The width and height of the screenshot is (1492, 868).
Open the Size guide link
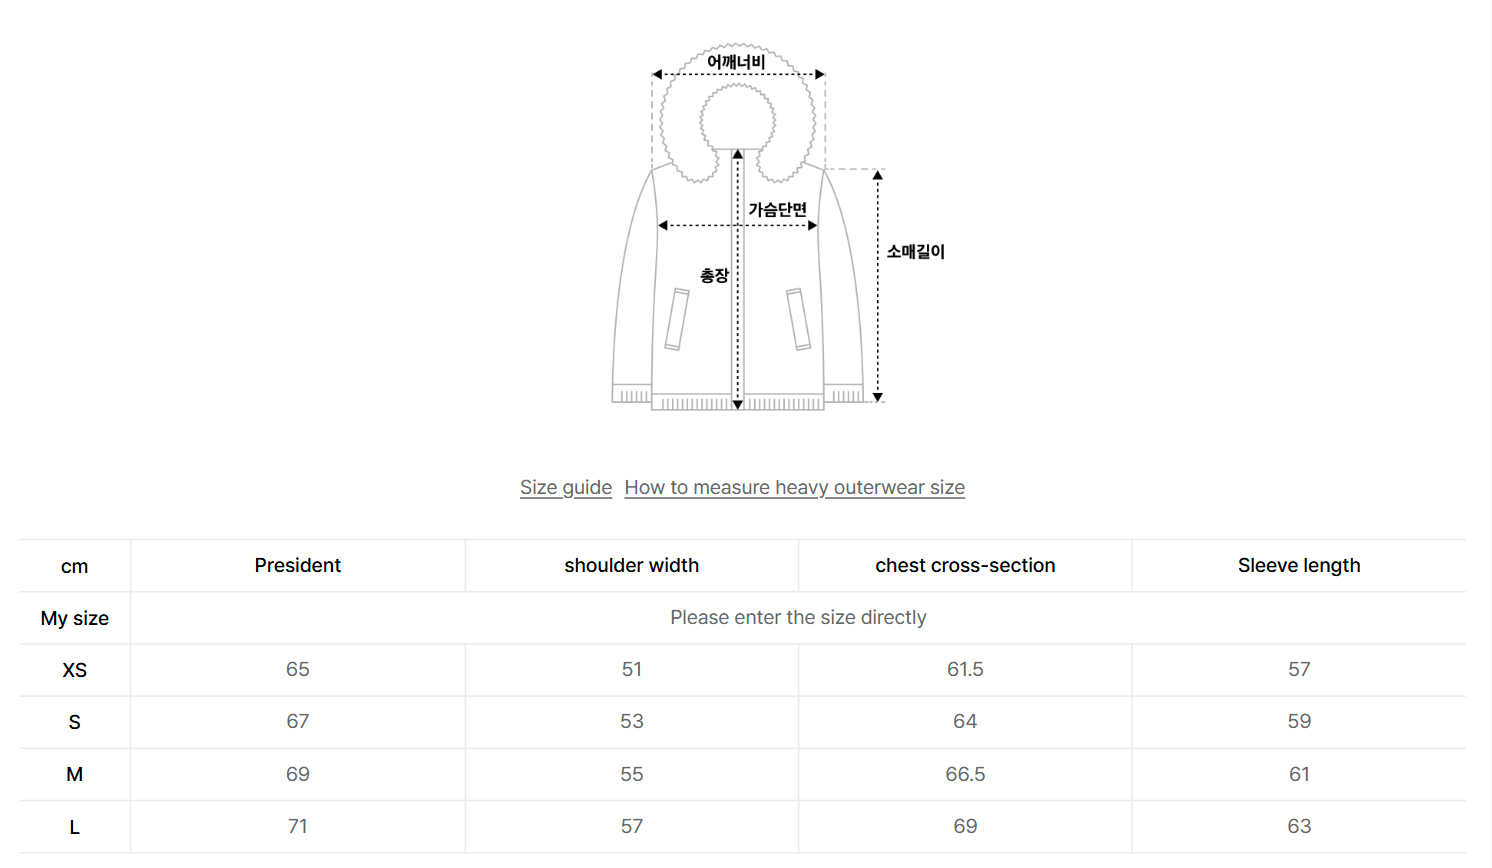point(565,488)
